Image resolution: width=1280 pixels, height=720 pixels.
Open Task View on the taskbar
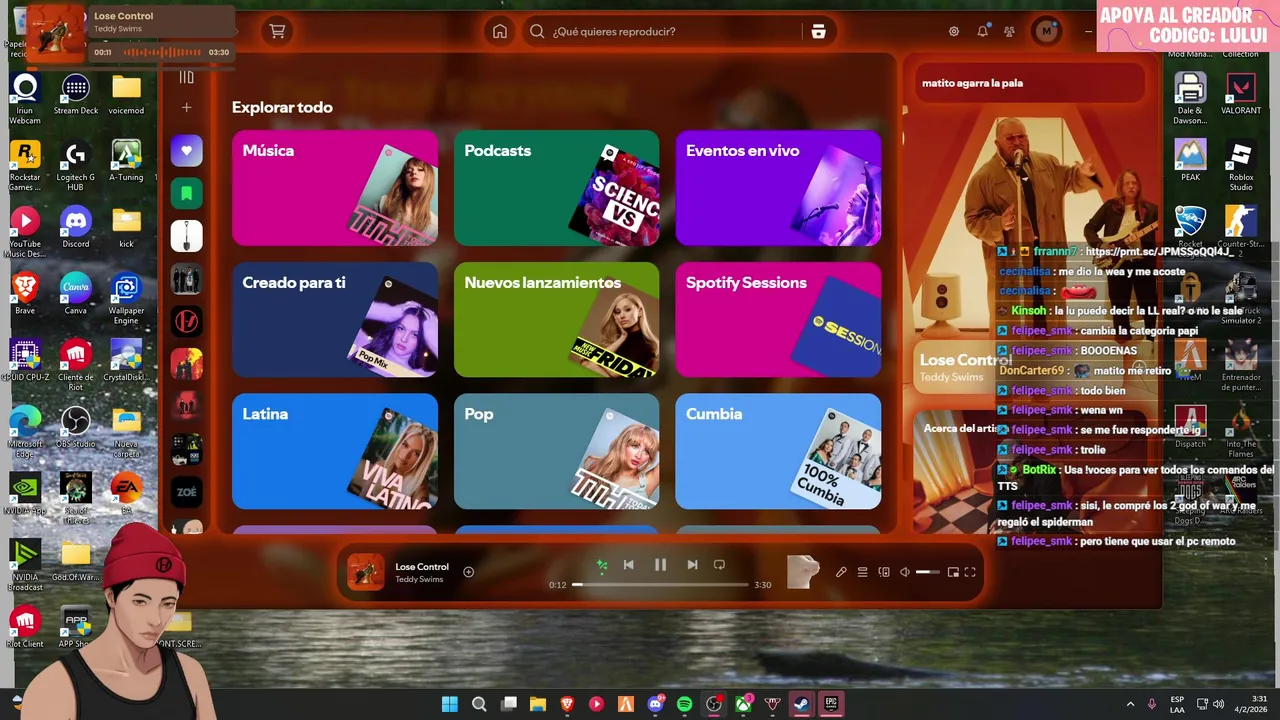(x=508, y=704)
